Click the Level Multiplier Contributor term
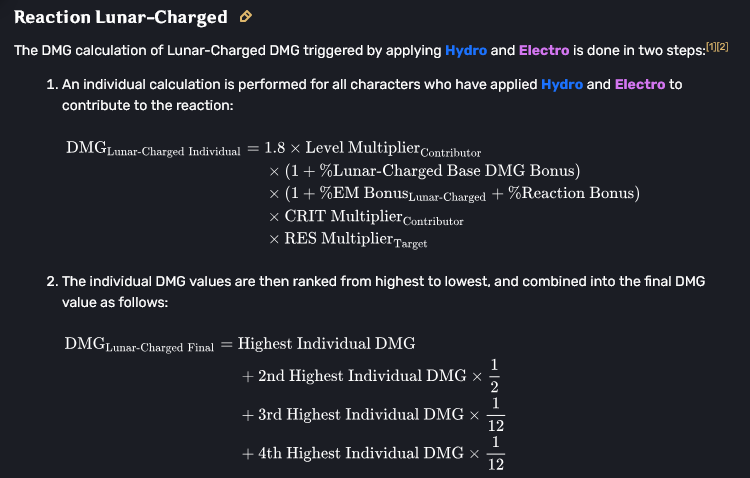 393,148
